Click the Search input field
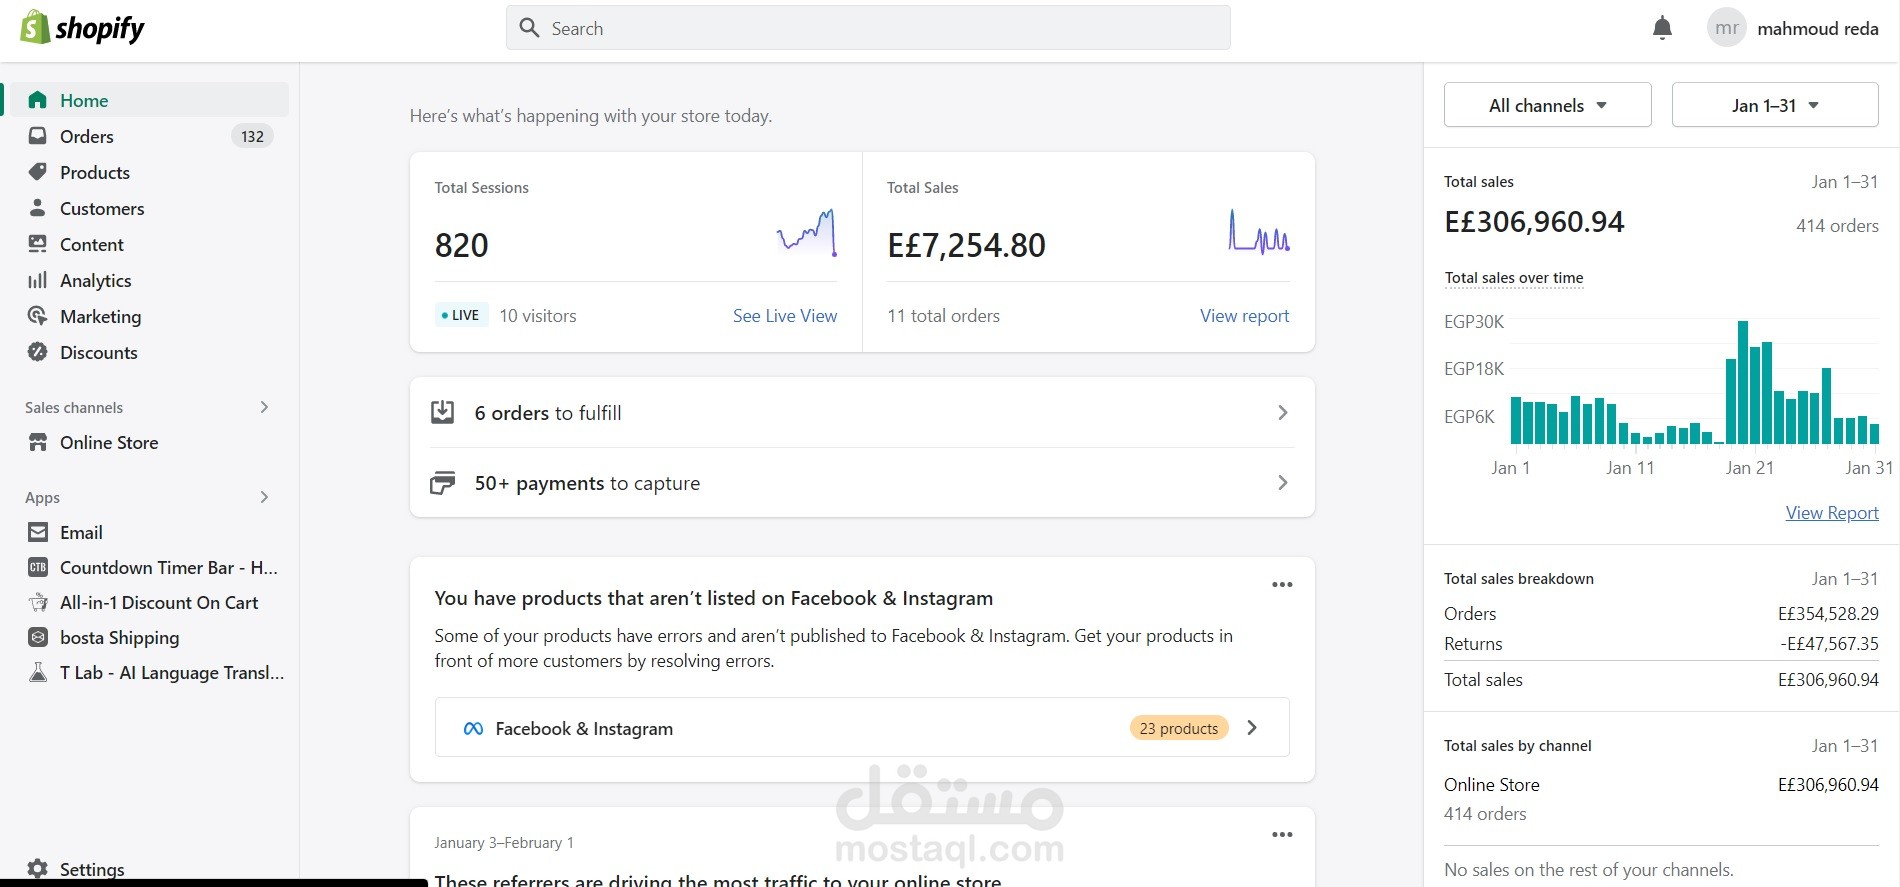 (868, 28)
